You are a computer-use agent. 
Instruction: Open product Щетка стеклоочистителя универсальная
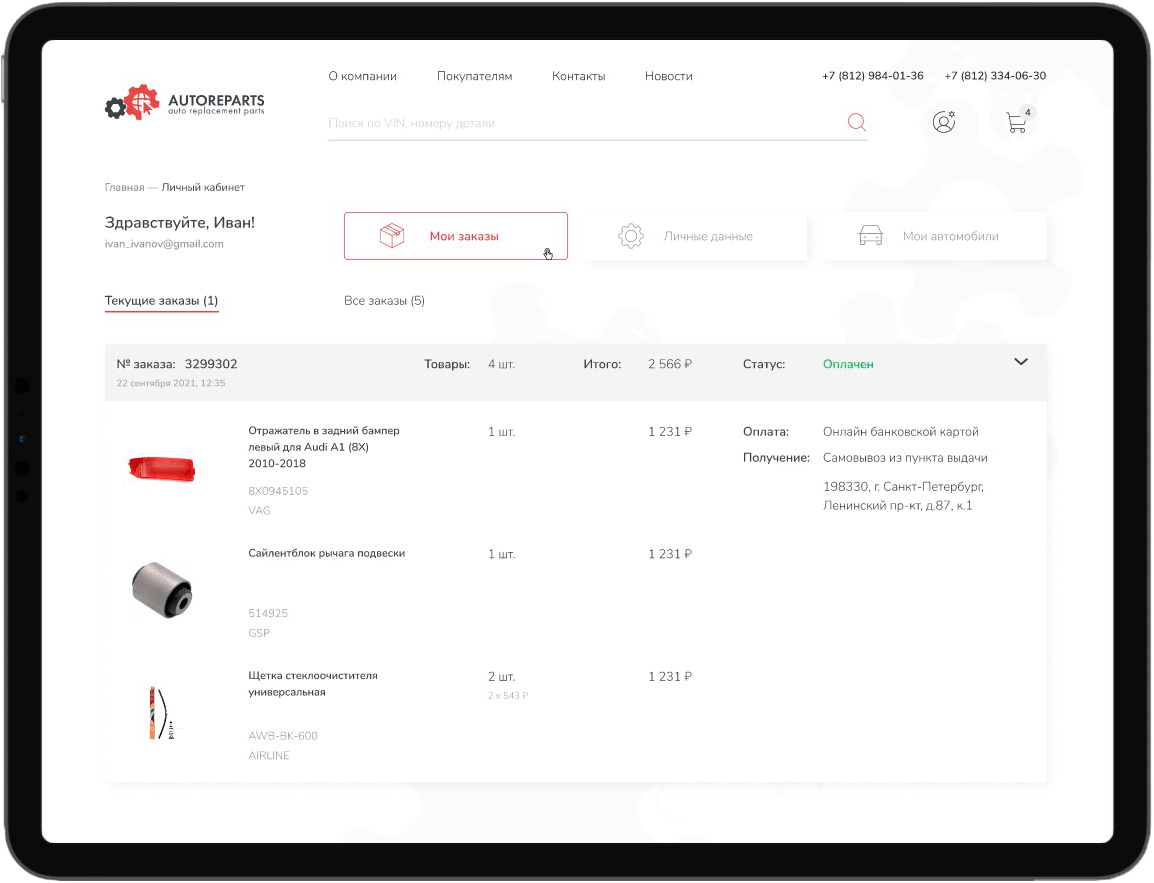pos(313,684)
